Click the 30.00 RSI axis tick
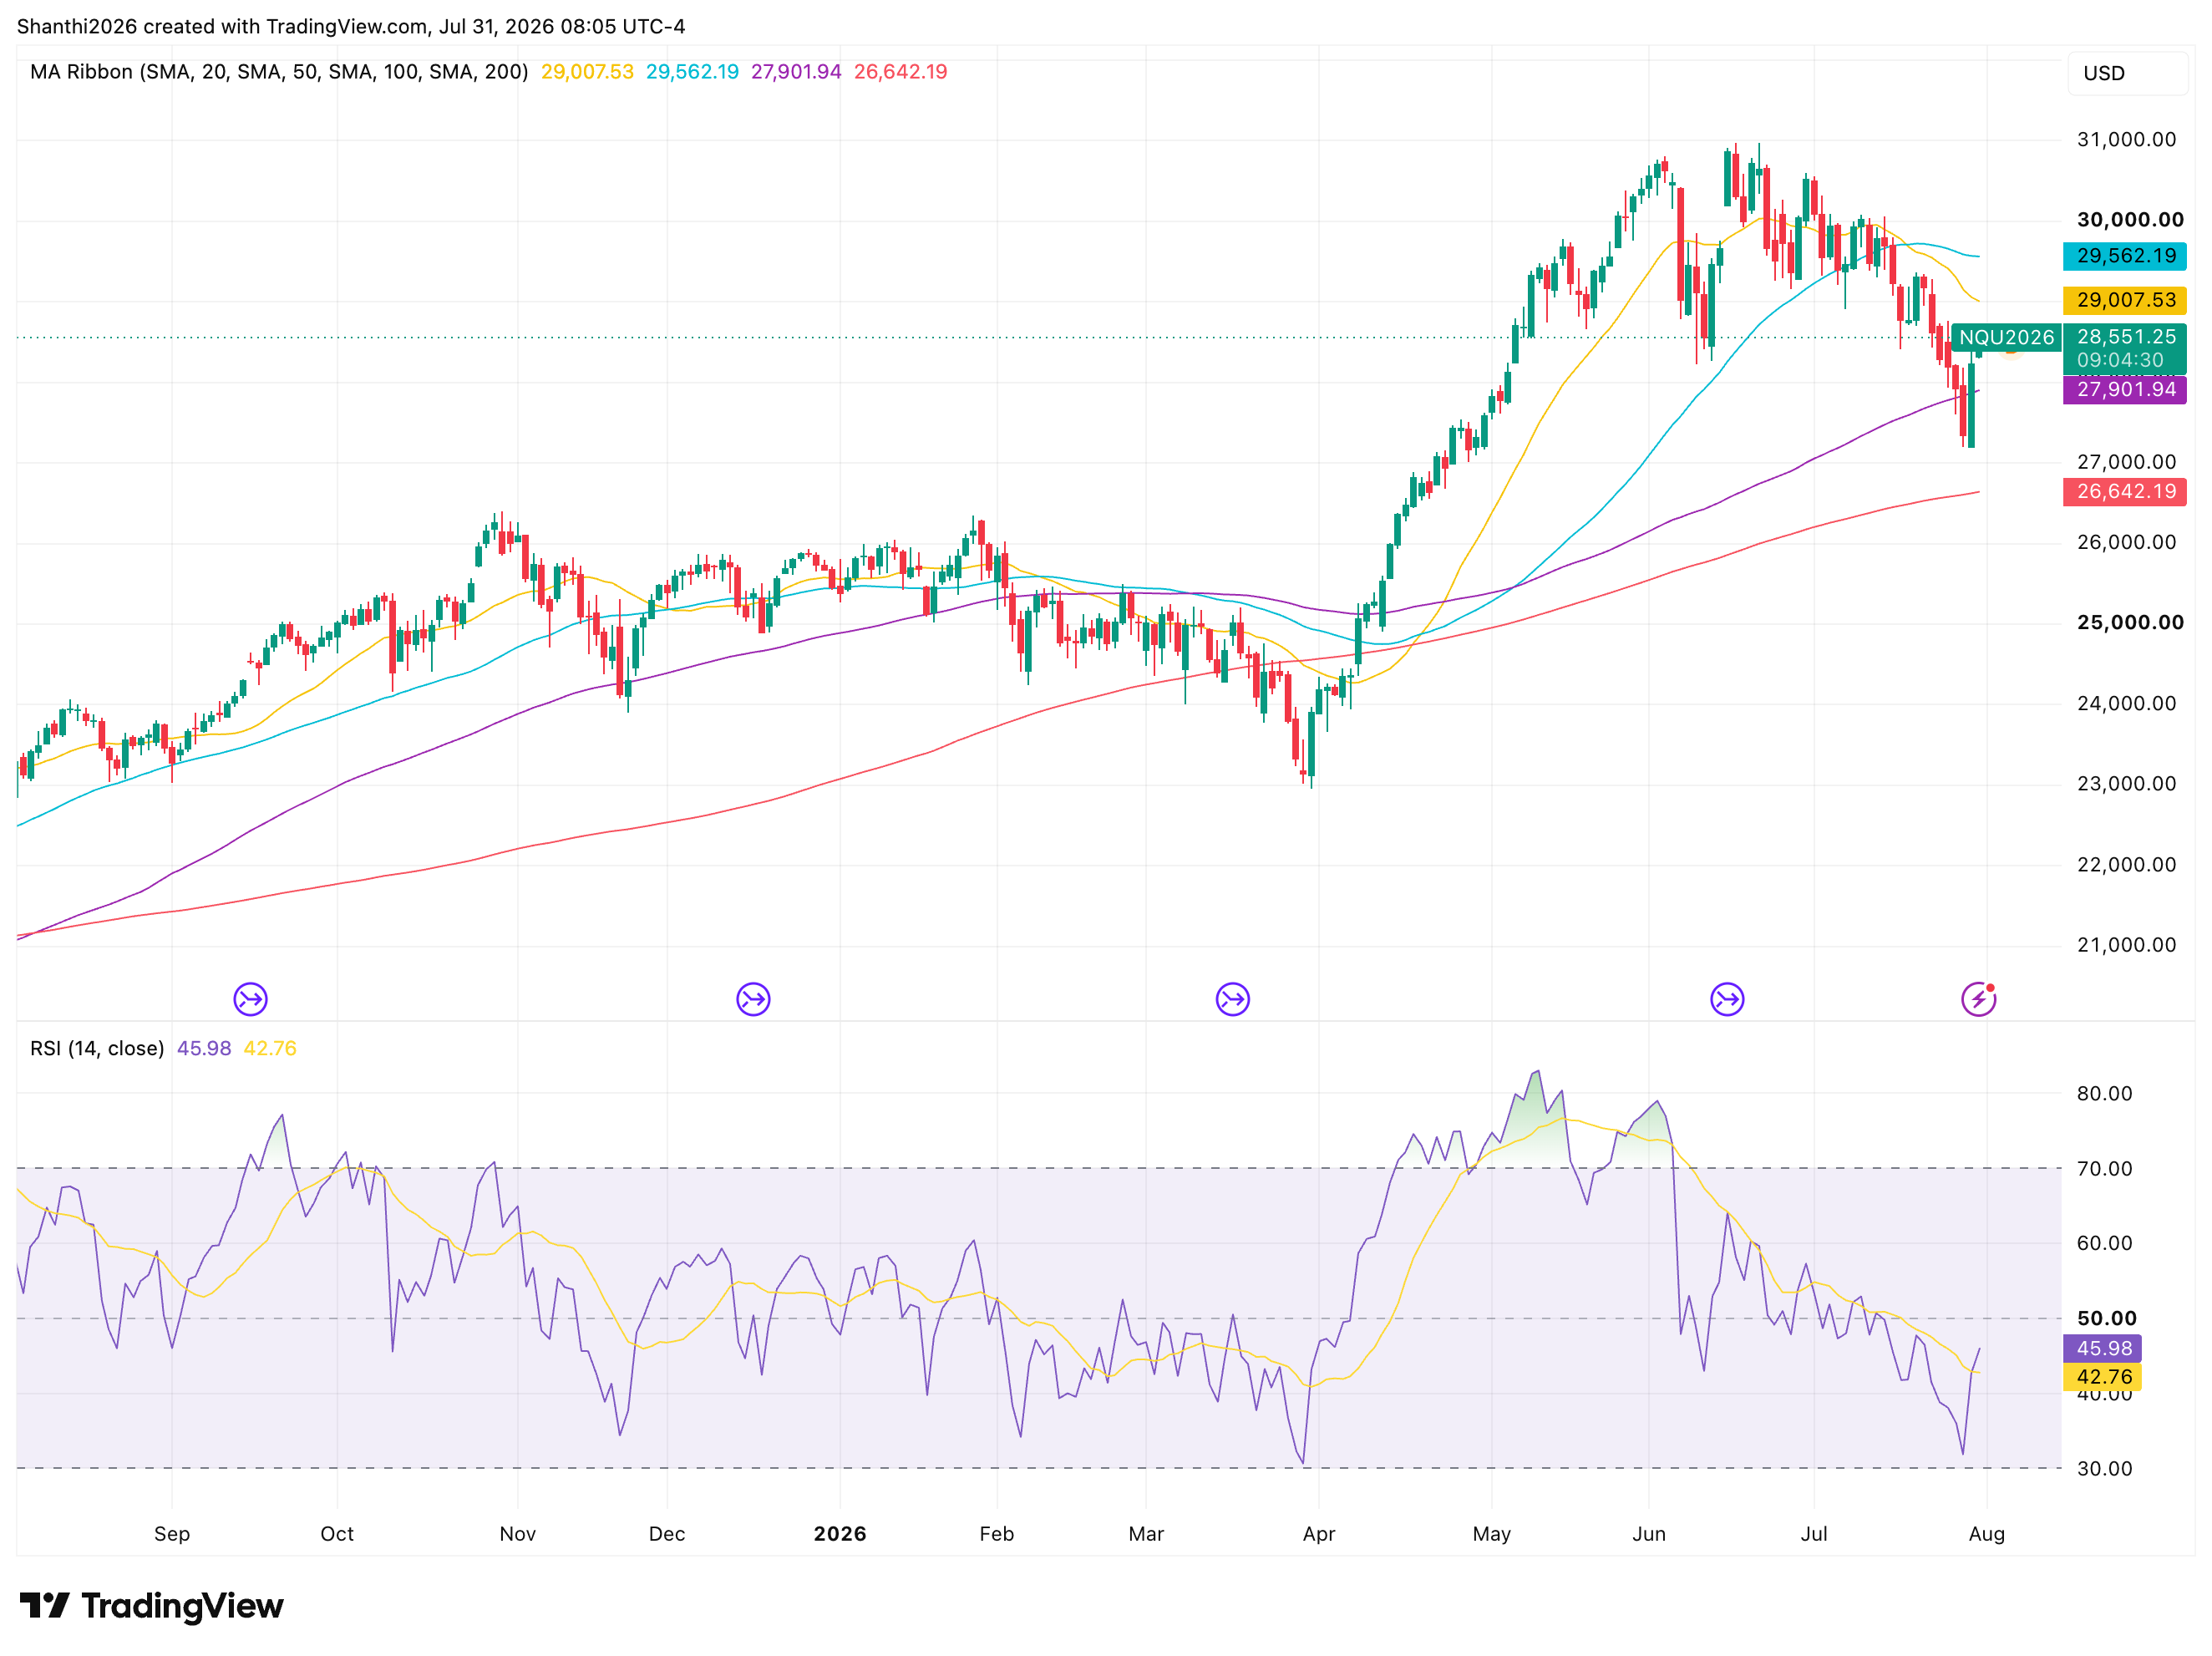The width and height of the screenshot is (2212, 1656). point(2104,1468)
